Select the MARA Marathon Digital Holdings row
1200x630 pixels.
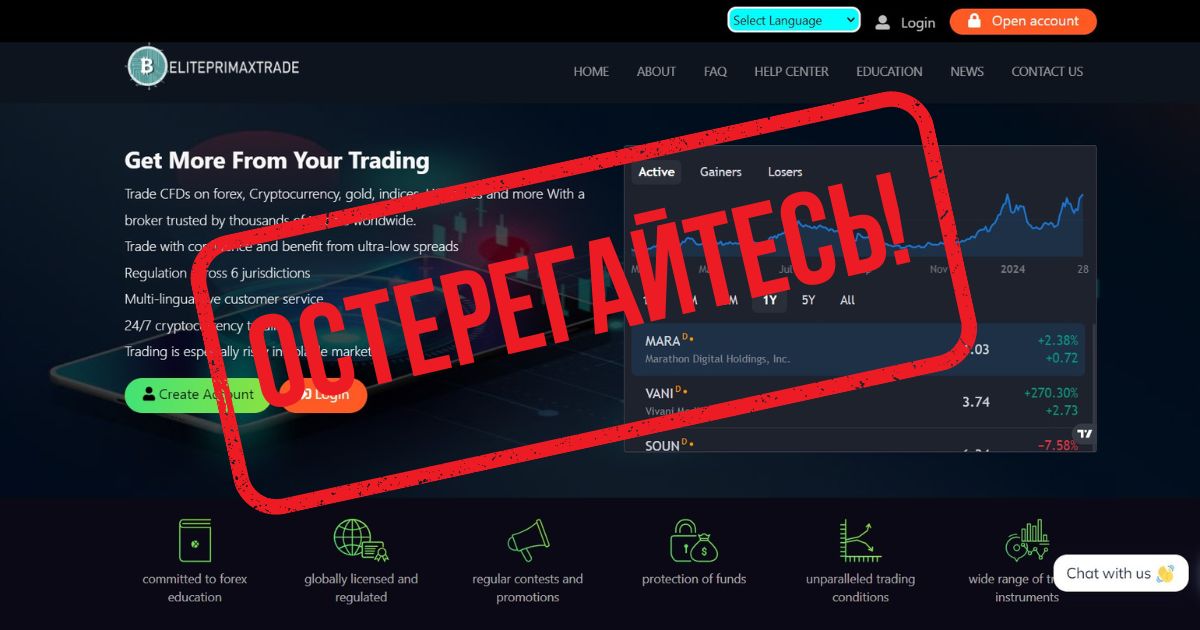[860, 349]
